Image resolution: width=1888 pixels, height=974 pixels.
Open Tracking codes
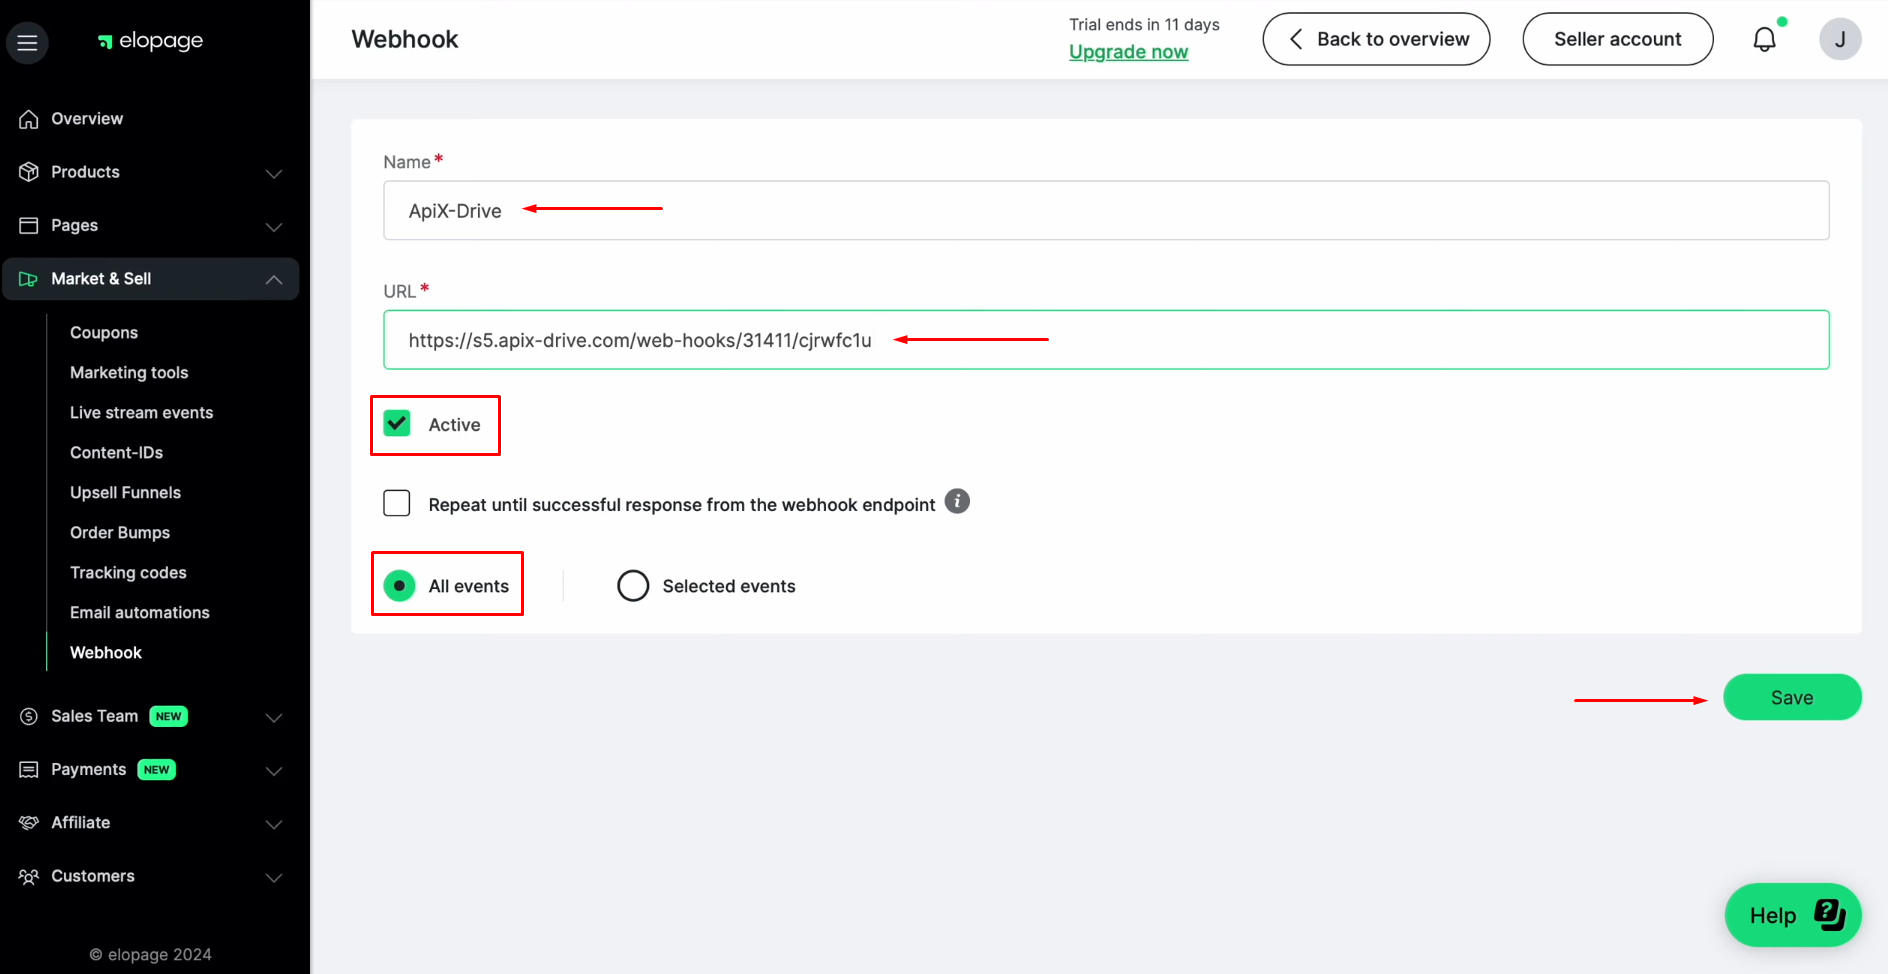click(128, 573)
